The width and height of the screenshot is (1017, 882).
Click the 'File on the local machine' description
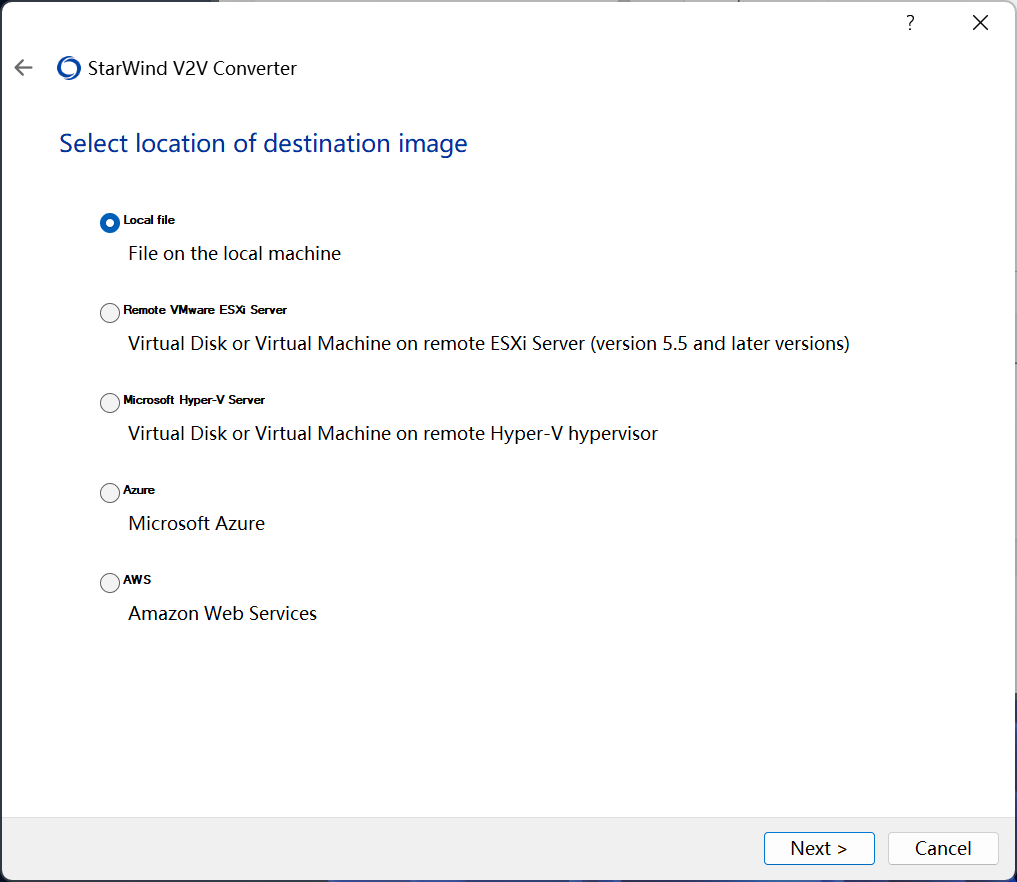click(x=234, y=254)
